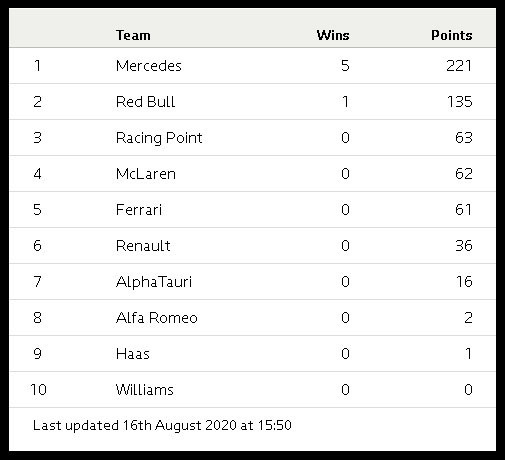Click position number 10 for Williams
505x460 pixels.
point(38,390)
